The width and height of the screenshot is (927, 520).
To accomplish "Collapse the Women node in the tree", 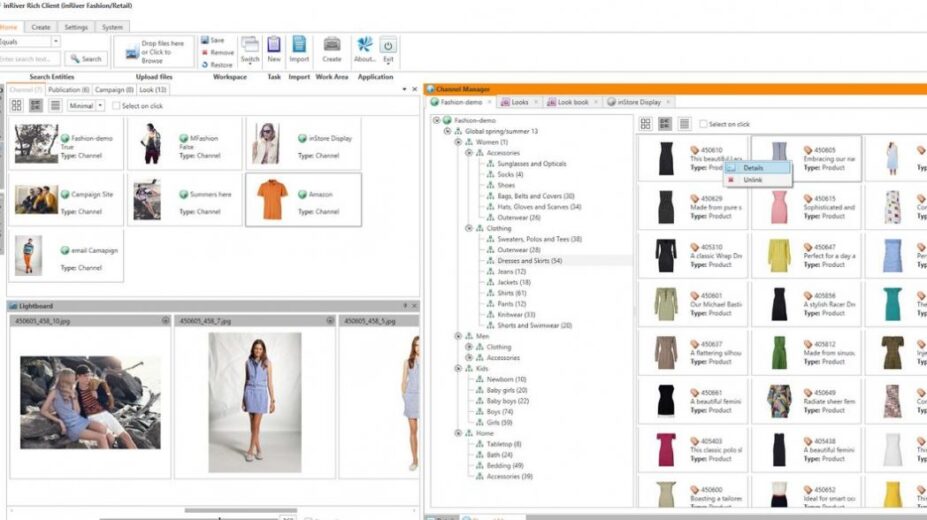I will 458,142.
